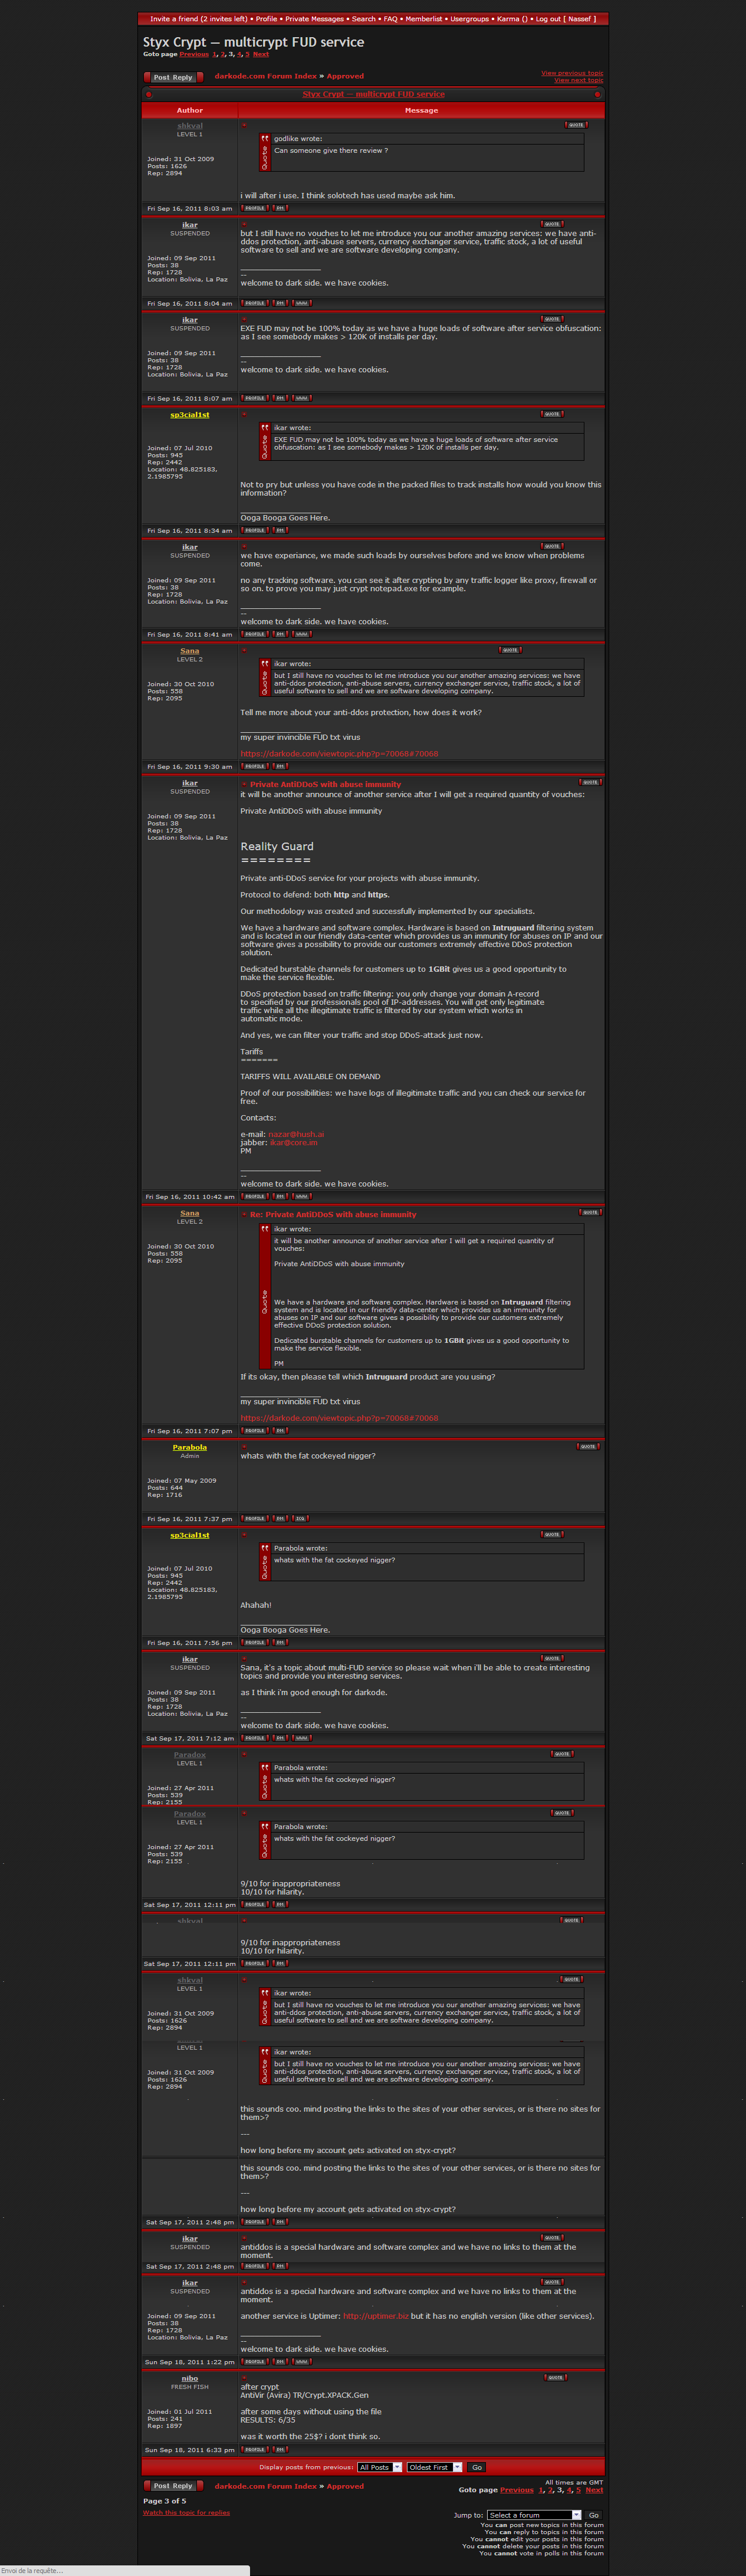746x2576 pixels.
Task: Click the top Post Reply button
Action: point(173,77)
